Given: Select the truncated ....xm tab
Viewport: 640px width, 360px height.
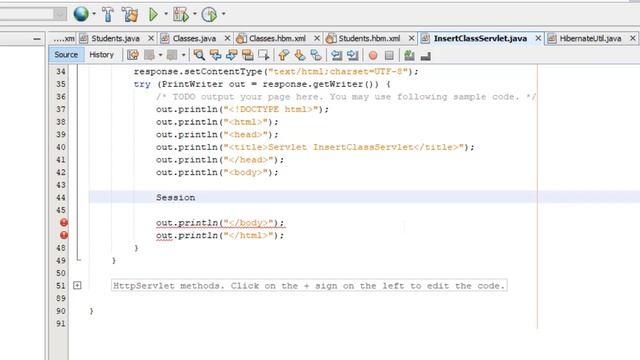Looking at the screenshot, I should tap(64, 38).
